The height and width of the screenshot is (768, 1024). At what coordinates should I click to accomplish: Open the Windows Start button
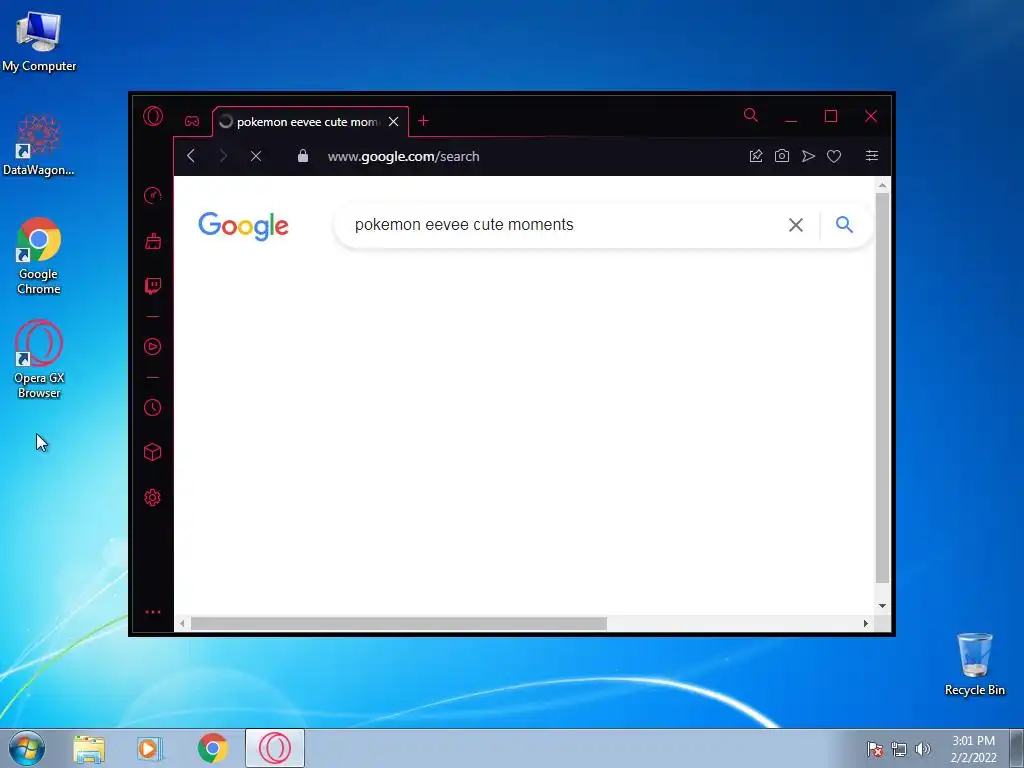point(27,748)
